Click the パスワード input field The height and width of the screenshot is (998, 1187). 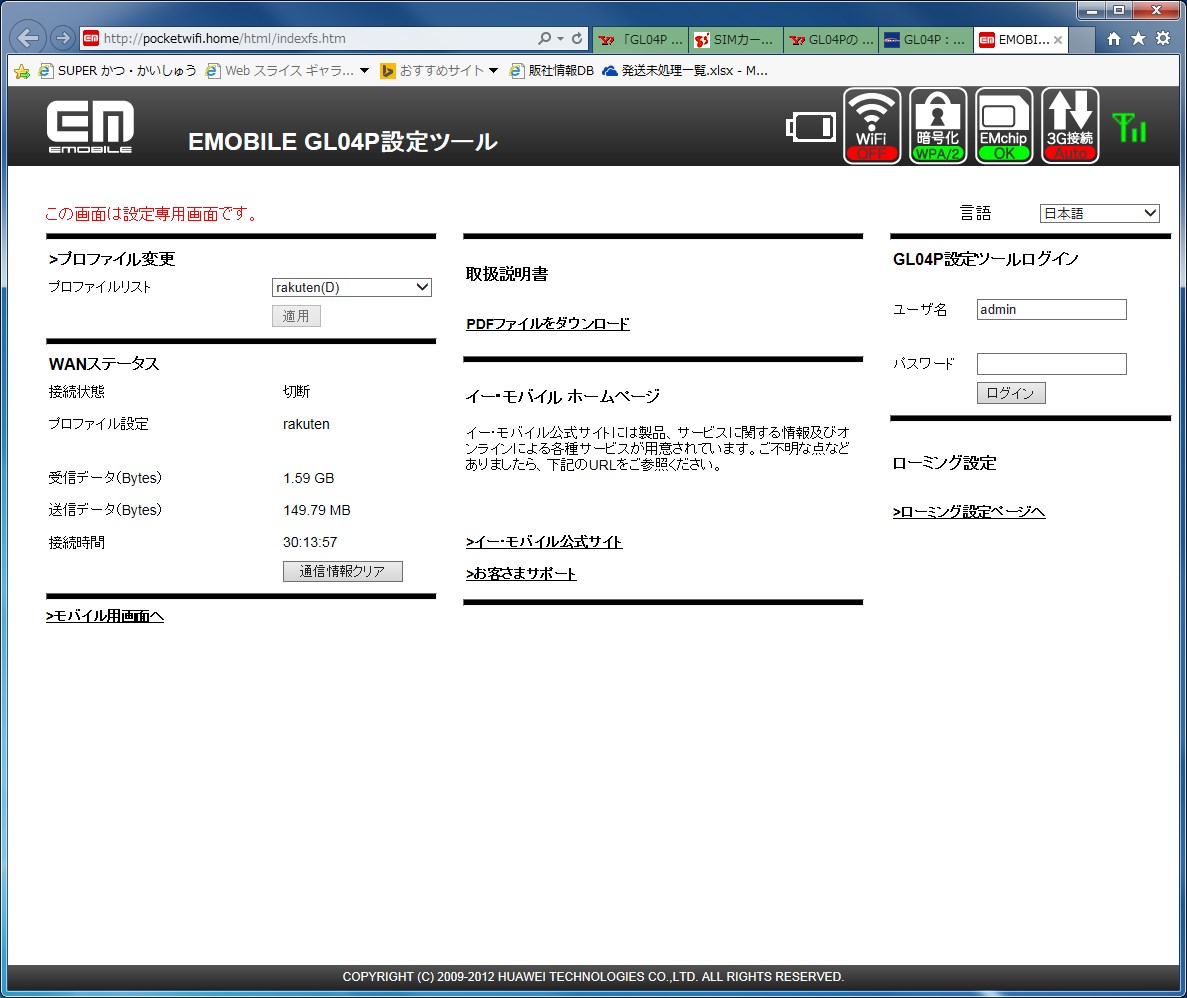(1051, 364)
